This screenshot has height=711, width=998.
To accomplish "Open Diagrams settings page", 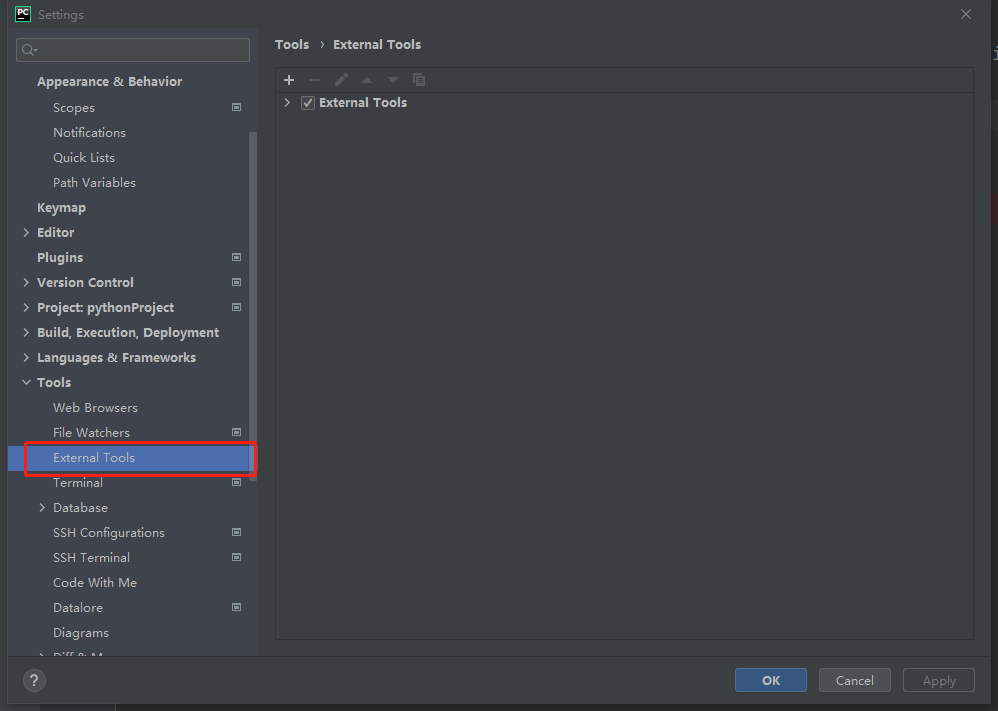I will 81,633.
